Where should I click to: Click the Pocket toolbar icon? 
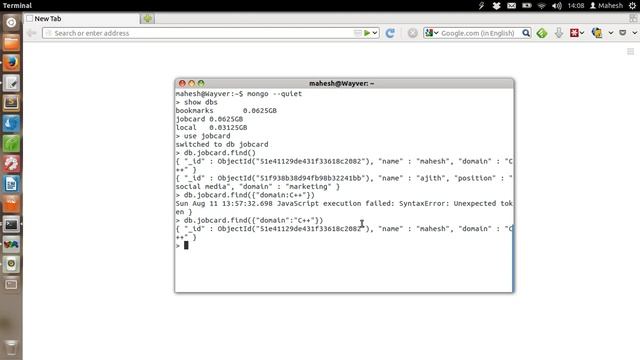(x=623, y=33)
